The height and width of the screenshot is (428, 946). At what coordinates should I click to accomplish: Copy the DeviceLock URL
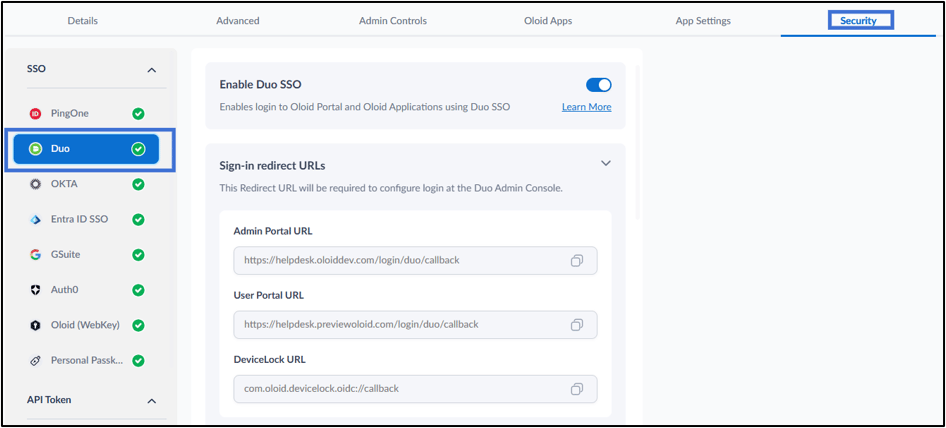click(x=577, y=389)
